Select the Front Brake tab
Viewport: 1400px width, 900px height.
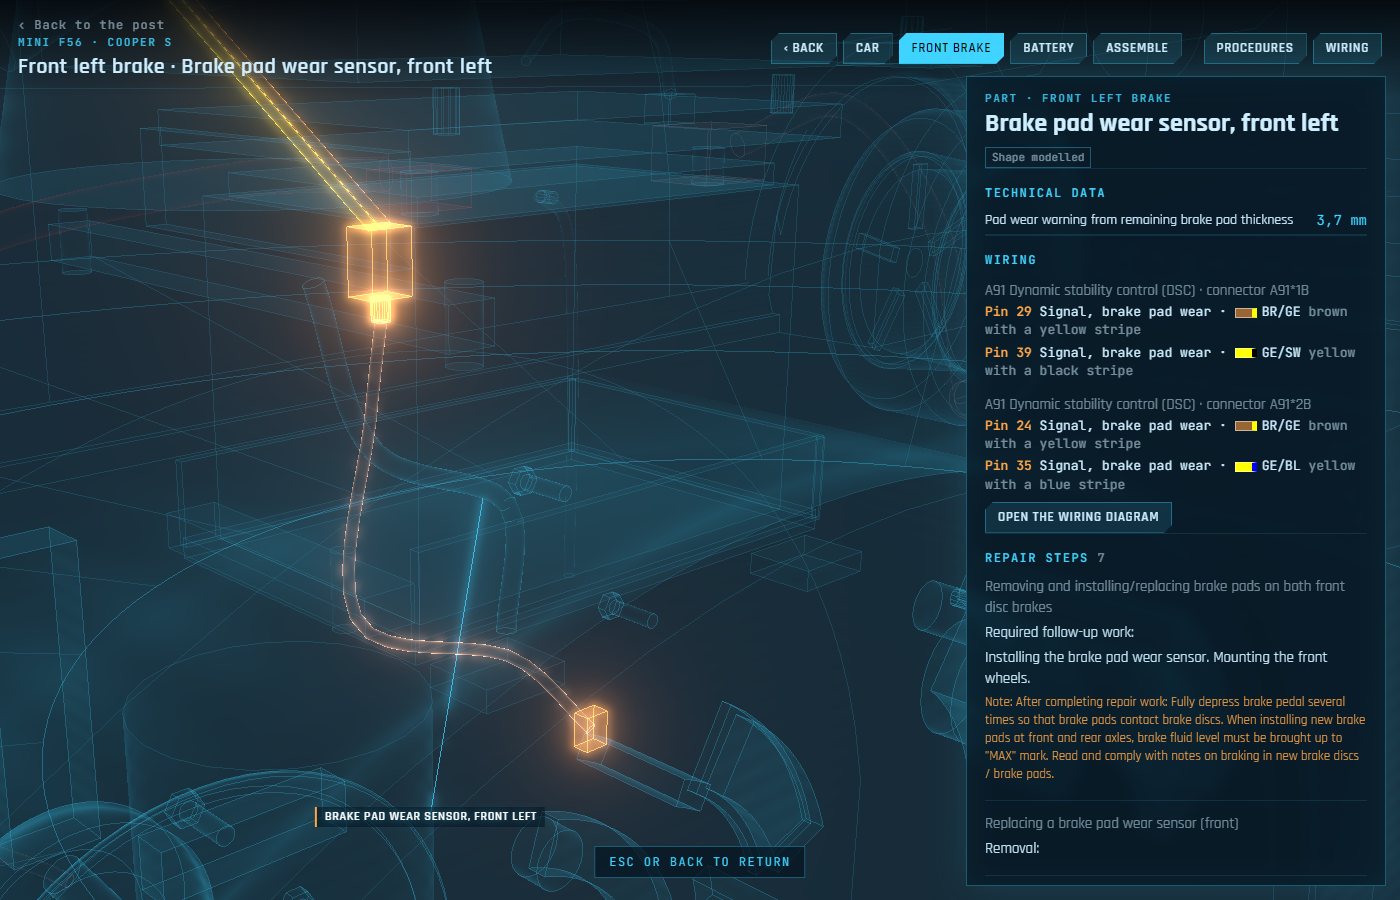(x=951, y=48)
